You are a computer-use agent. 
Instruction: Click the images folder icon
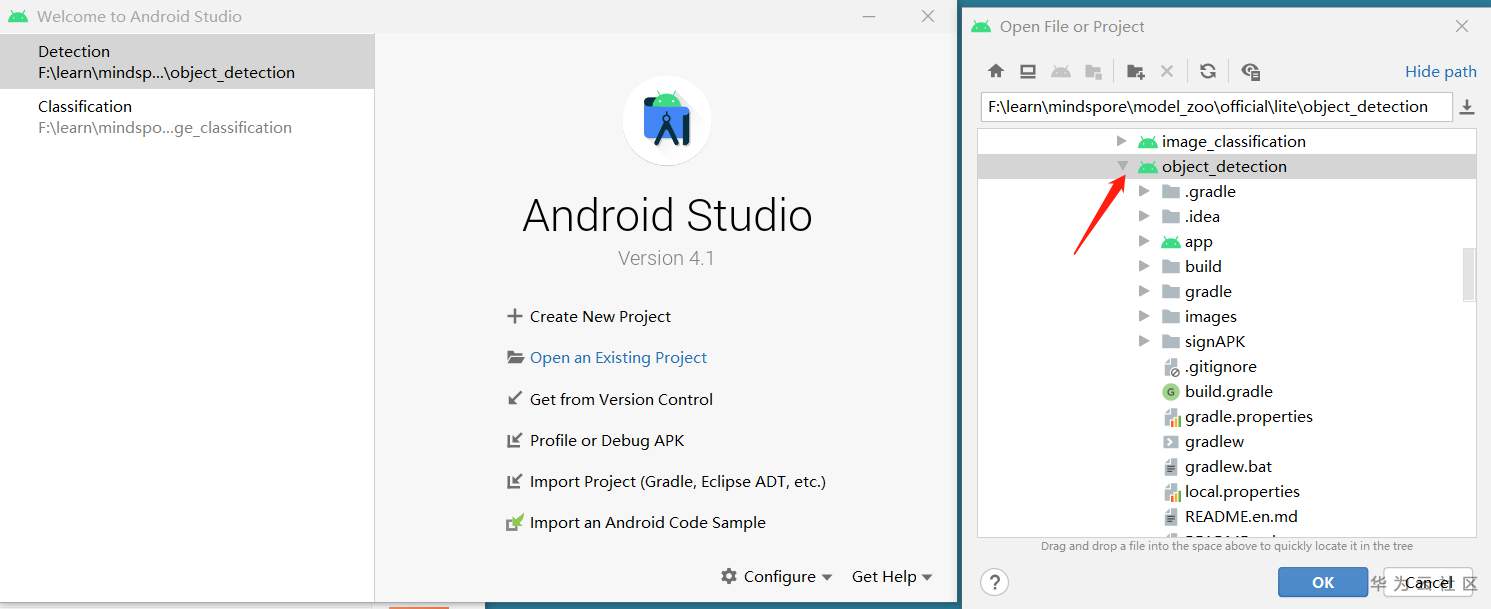(x=1171, y=317)
